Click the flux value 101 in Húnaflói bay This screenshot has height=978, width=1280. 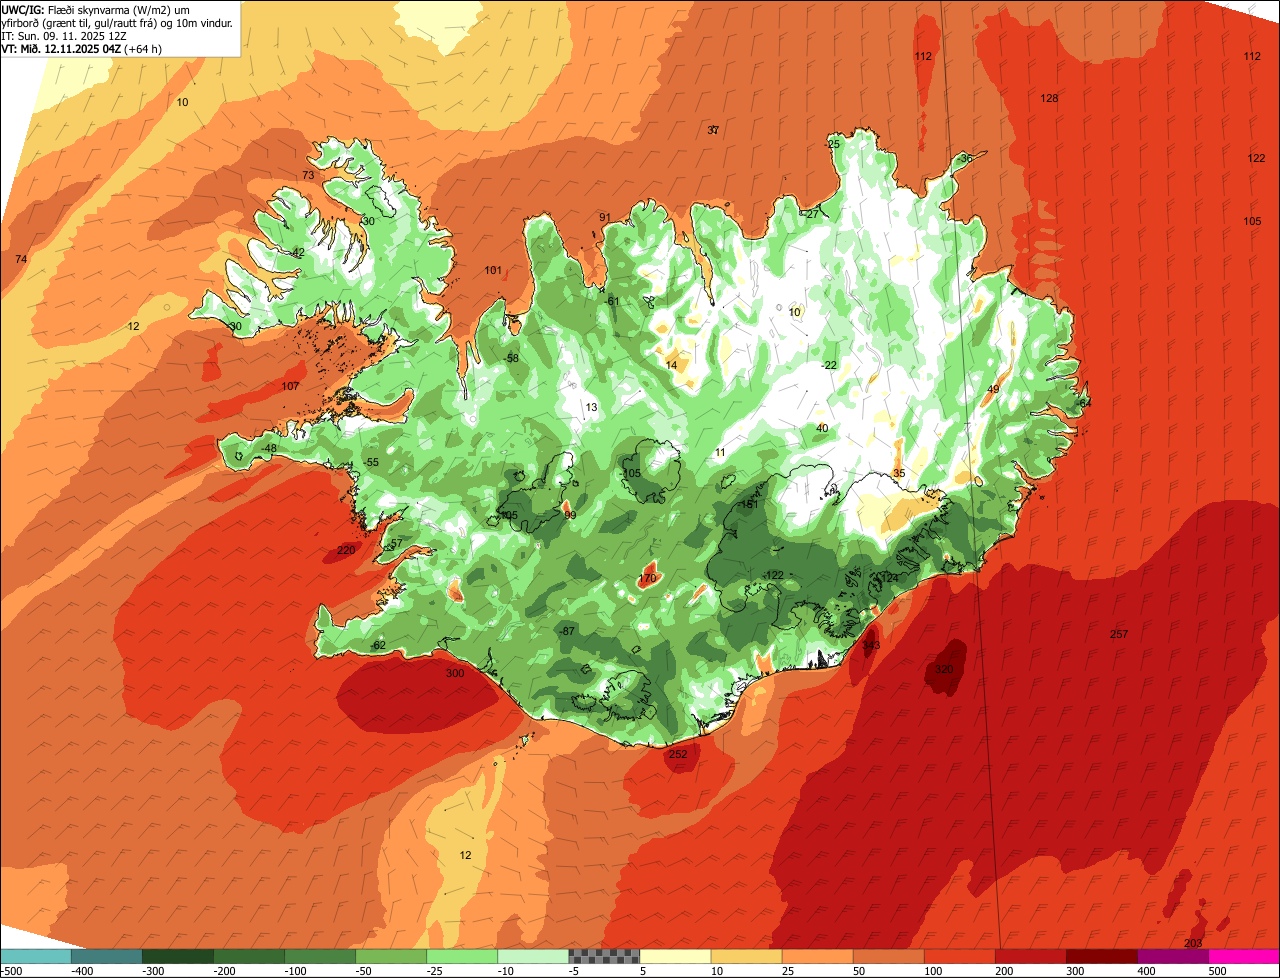point(493,270)
